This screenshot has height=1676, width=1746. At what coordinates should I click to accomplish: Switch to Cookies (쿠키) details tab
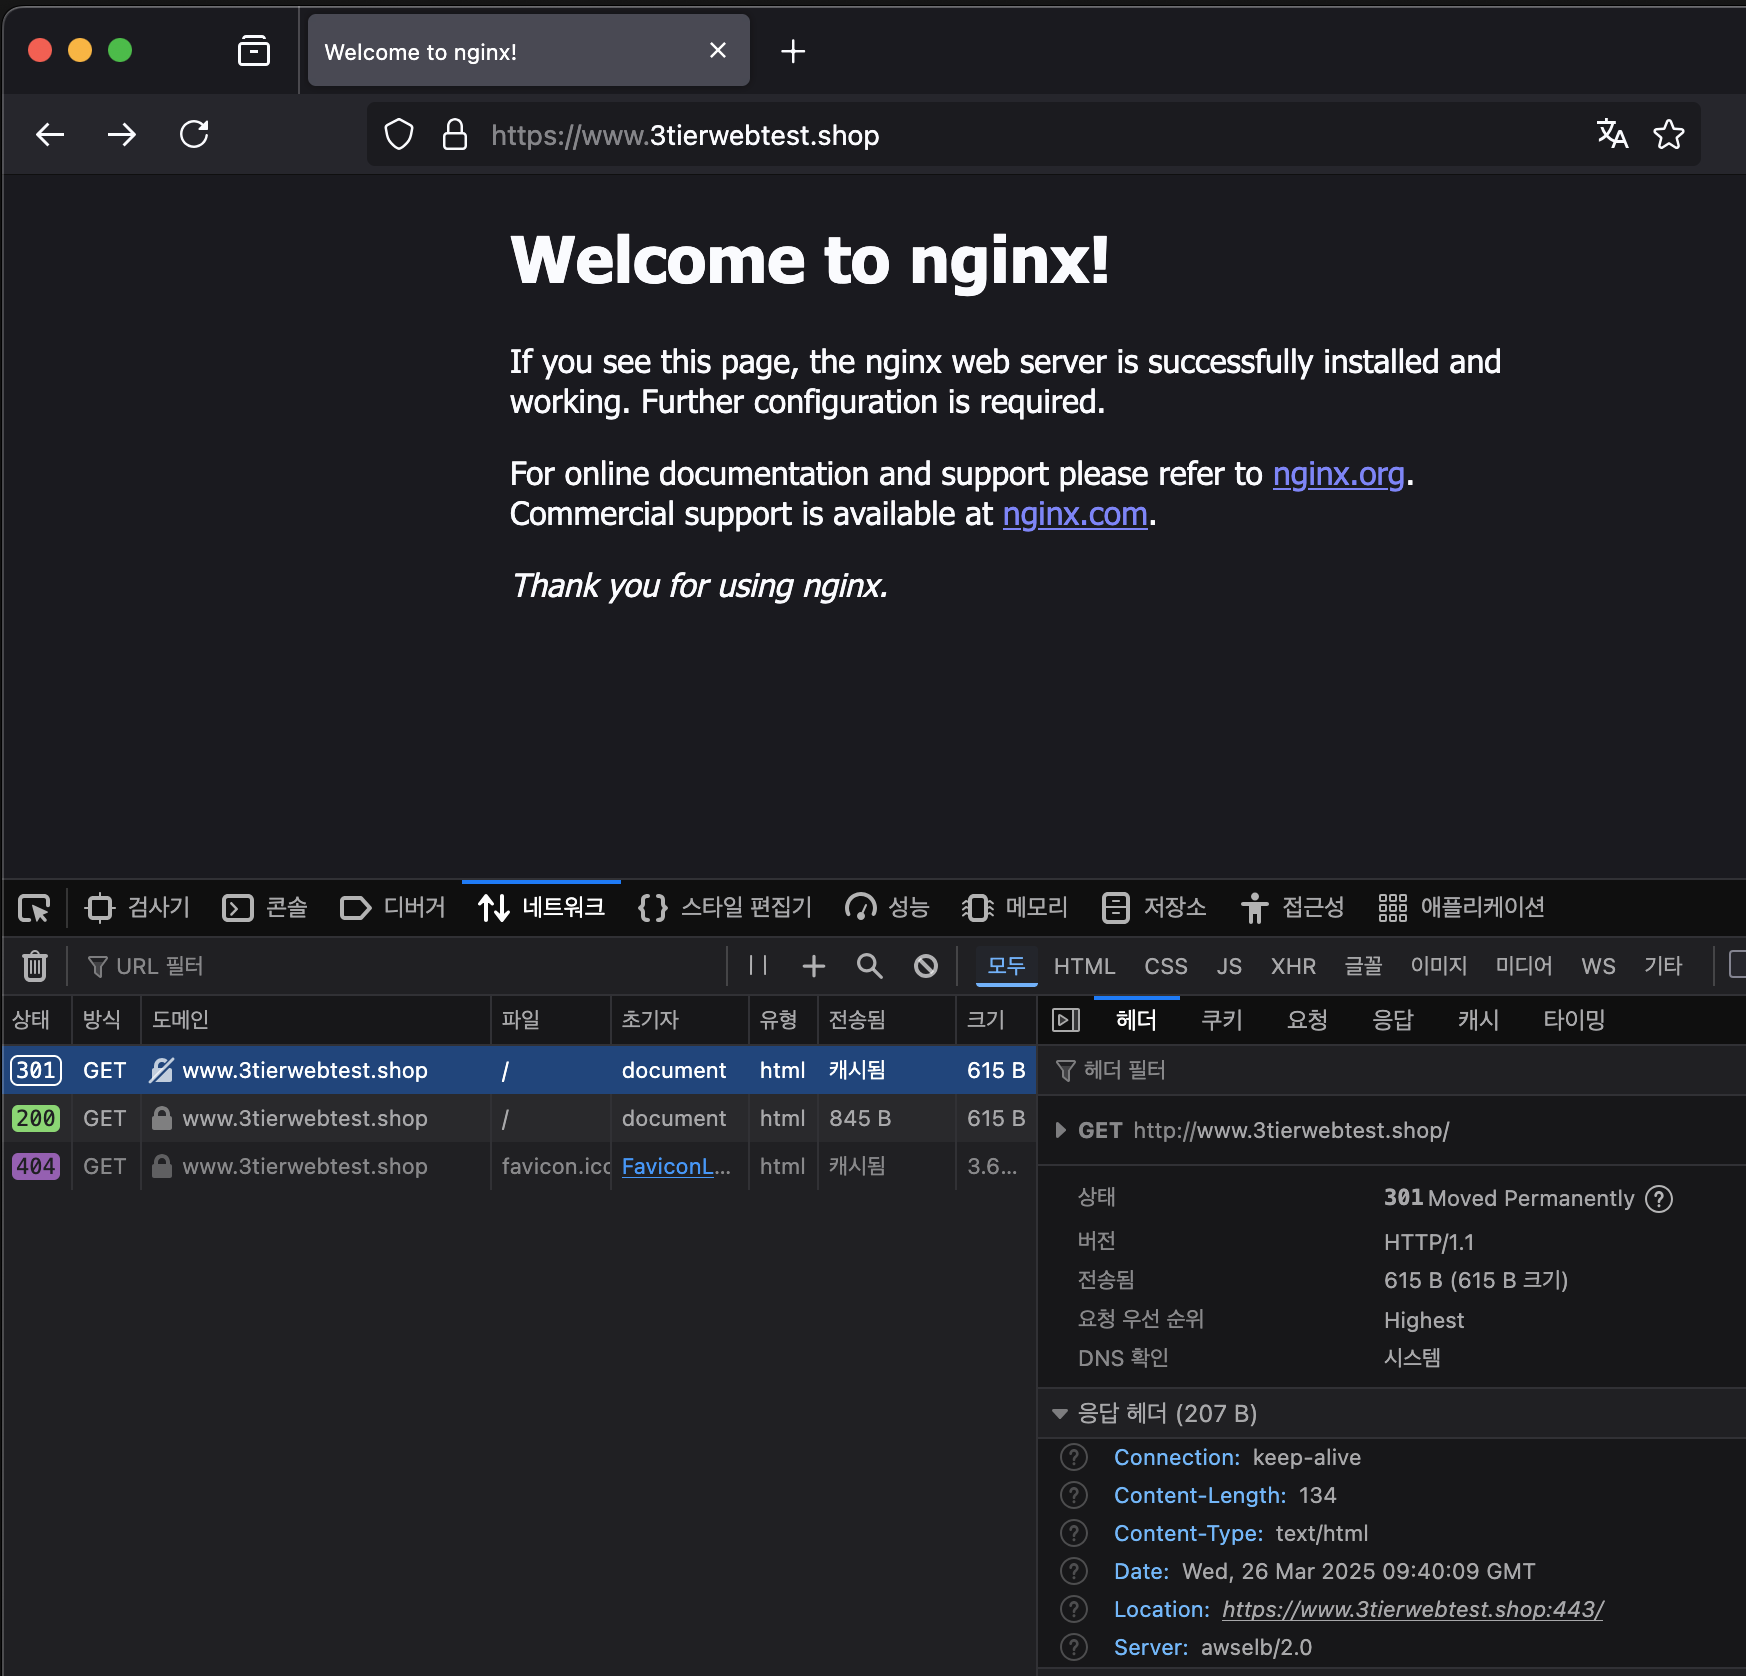tap(1222, 1020)
